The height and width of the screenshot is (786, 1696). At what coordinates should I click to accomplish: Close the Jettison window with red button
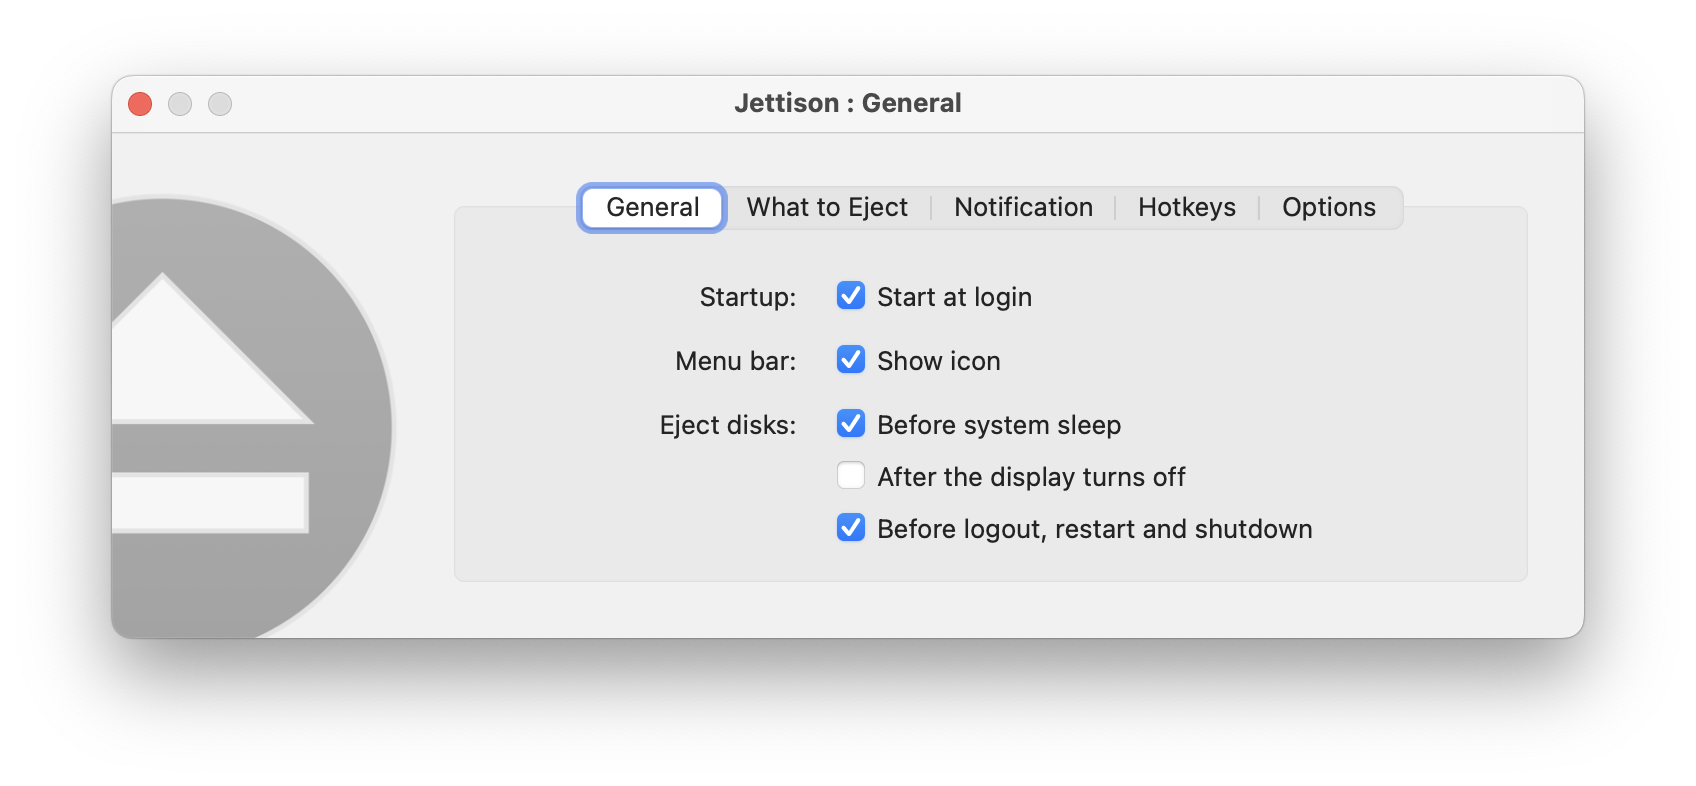(x=140, y=104)
